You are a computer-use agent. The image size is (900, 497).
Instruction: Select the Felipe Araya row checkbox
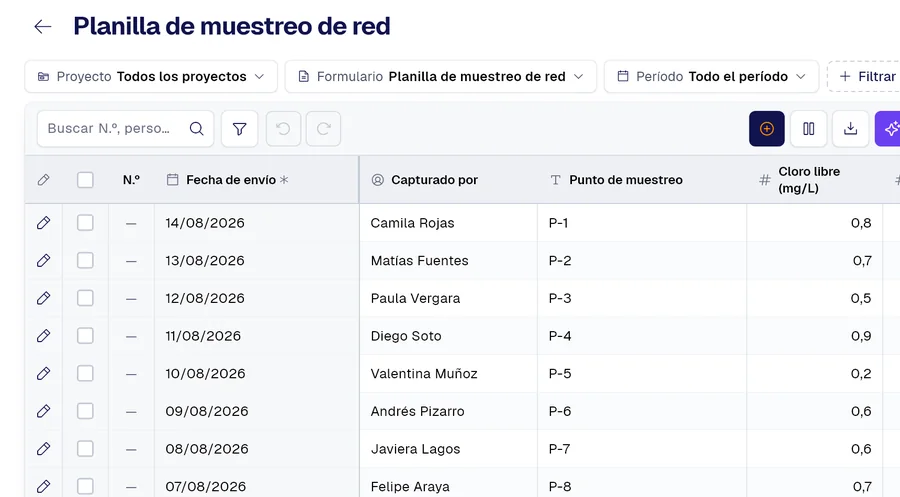pos(85,486)
